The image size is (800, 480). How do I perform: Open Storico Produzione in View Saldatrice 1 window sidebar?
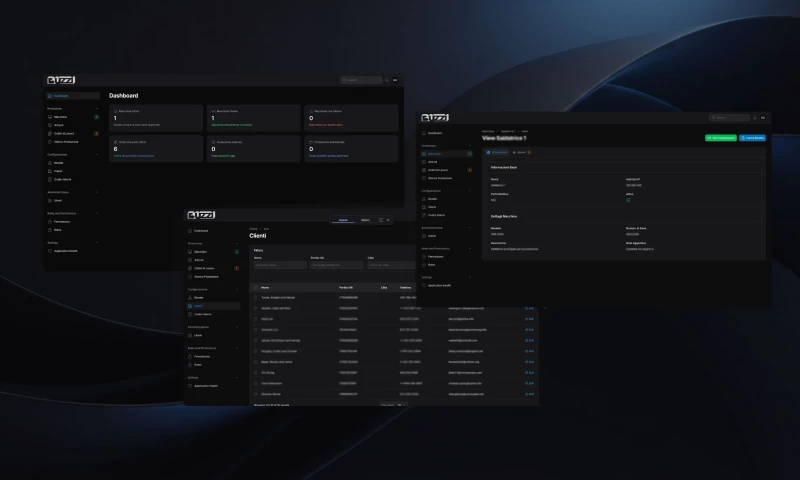[447, 178]
